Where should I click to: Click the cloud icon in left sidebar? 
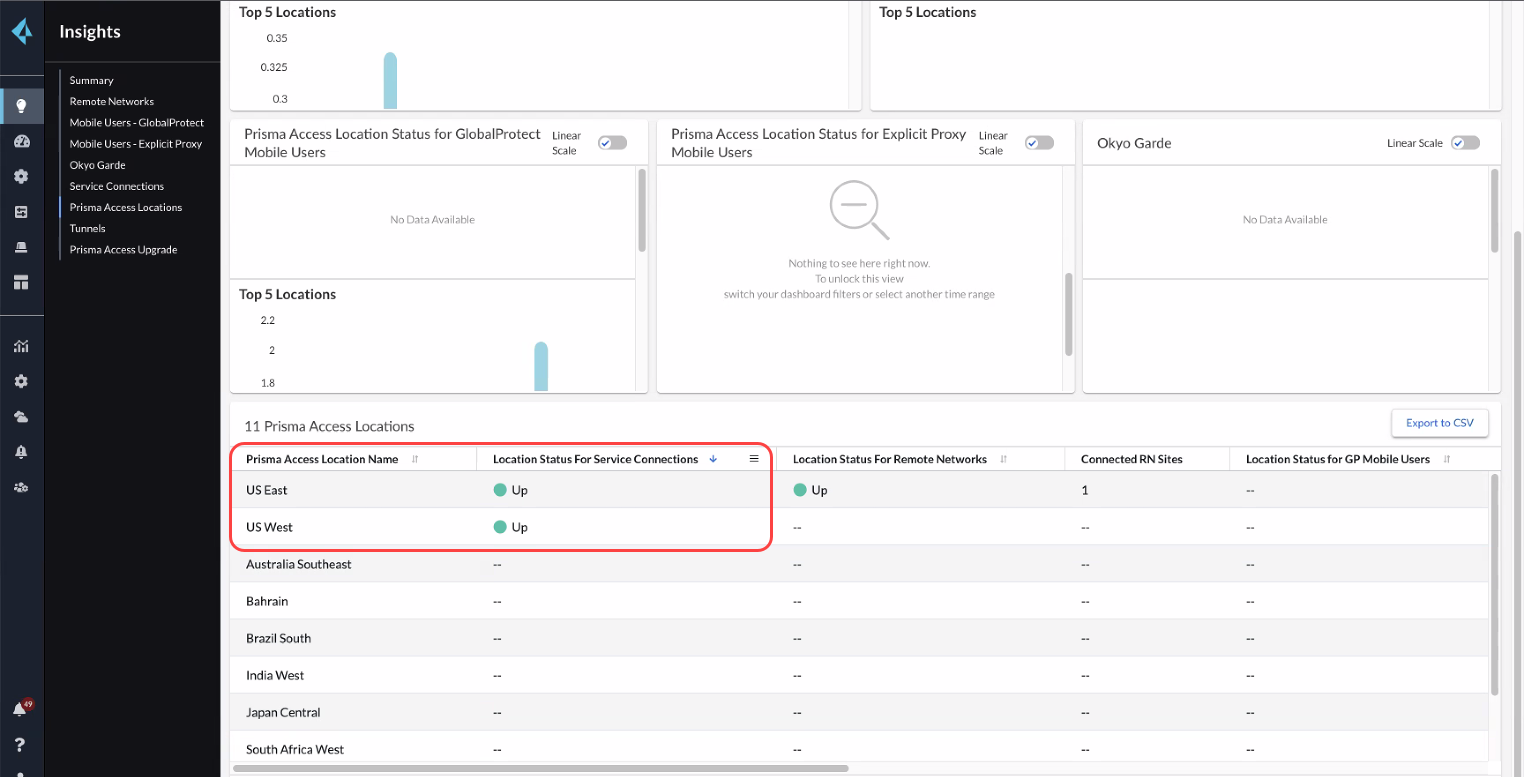tap(21, 416)
